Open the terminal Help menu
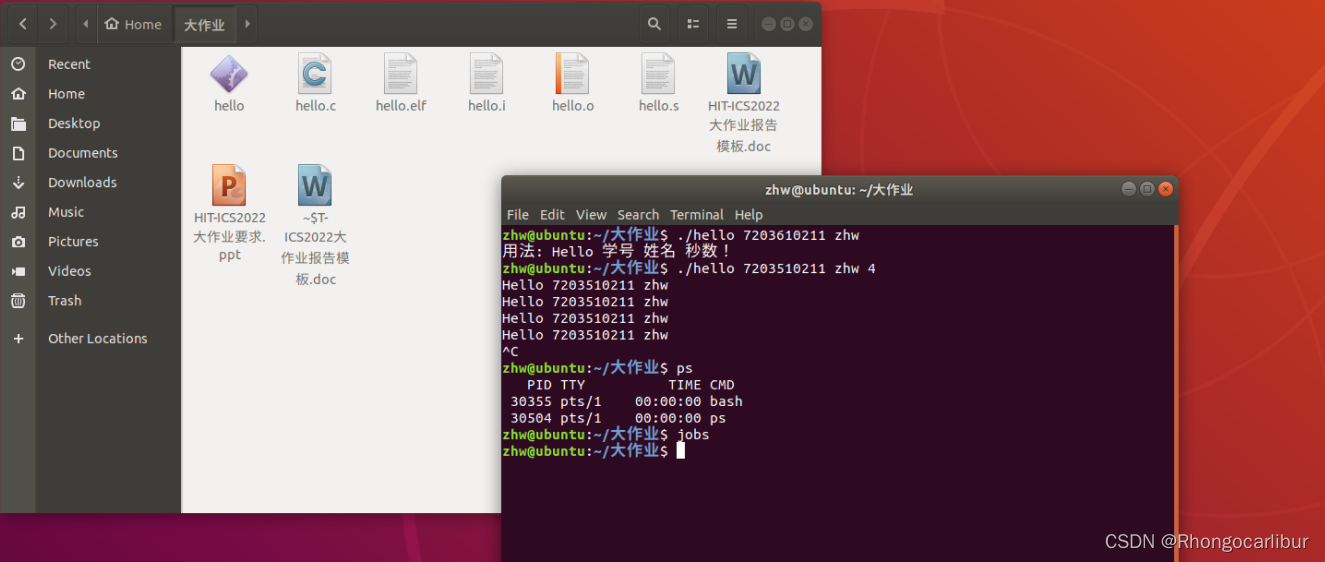 (x=749, y=215)
